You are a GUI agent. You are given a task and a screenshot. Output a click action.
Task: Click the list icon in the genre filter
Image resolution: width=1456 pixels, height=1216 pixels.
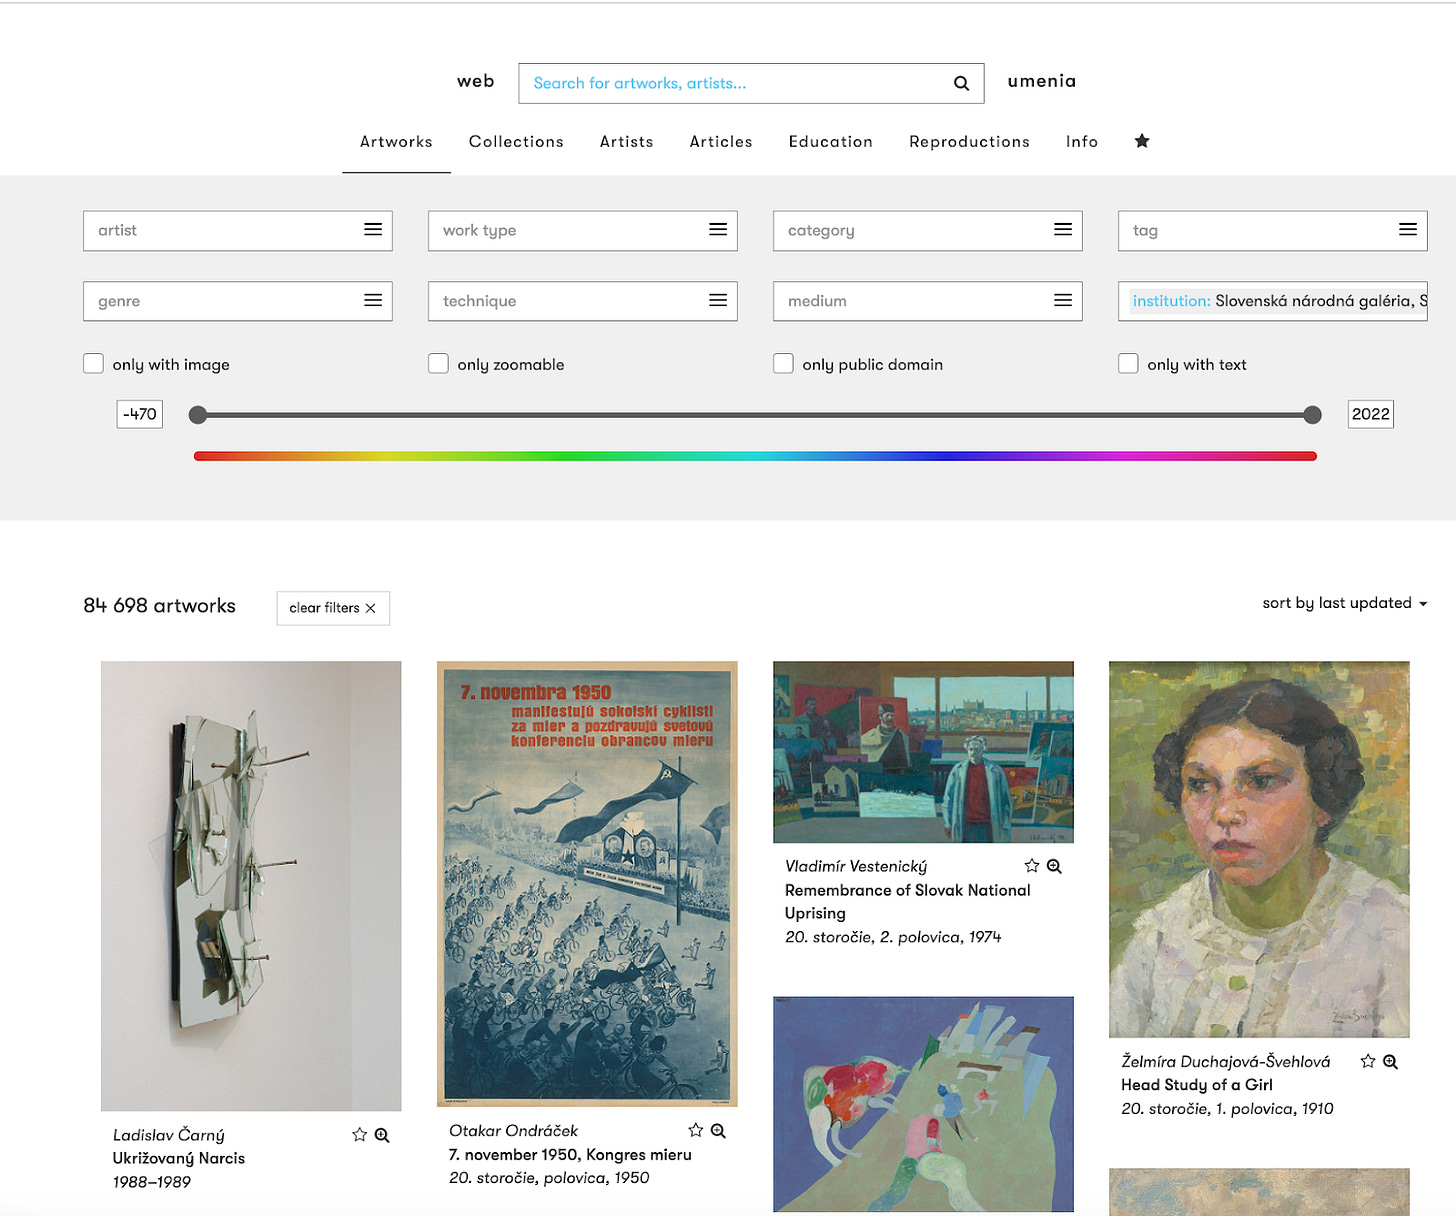pos(373,301)
